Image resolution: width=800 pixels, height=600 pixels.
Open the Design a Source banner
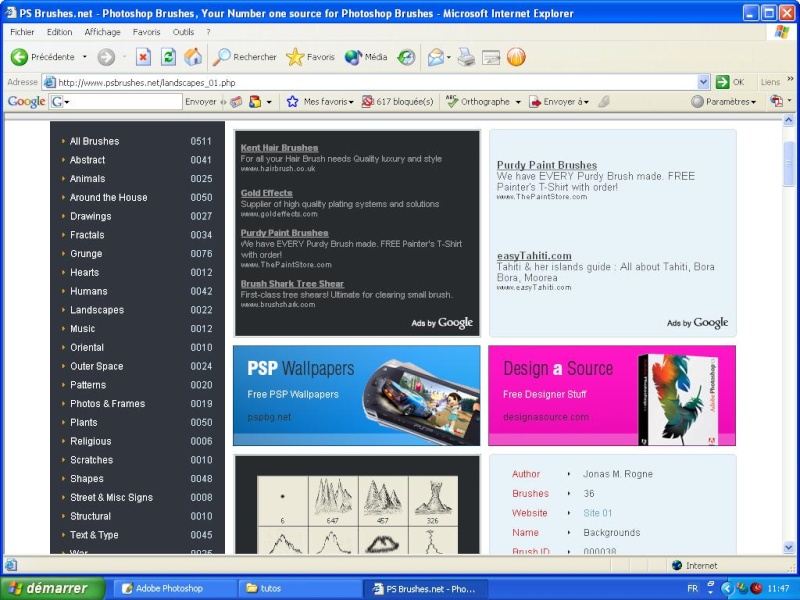[612, 395]
